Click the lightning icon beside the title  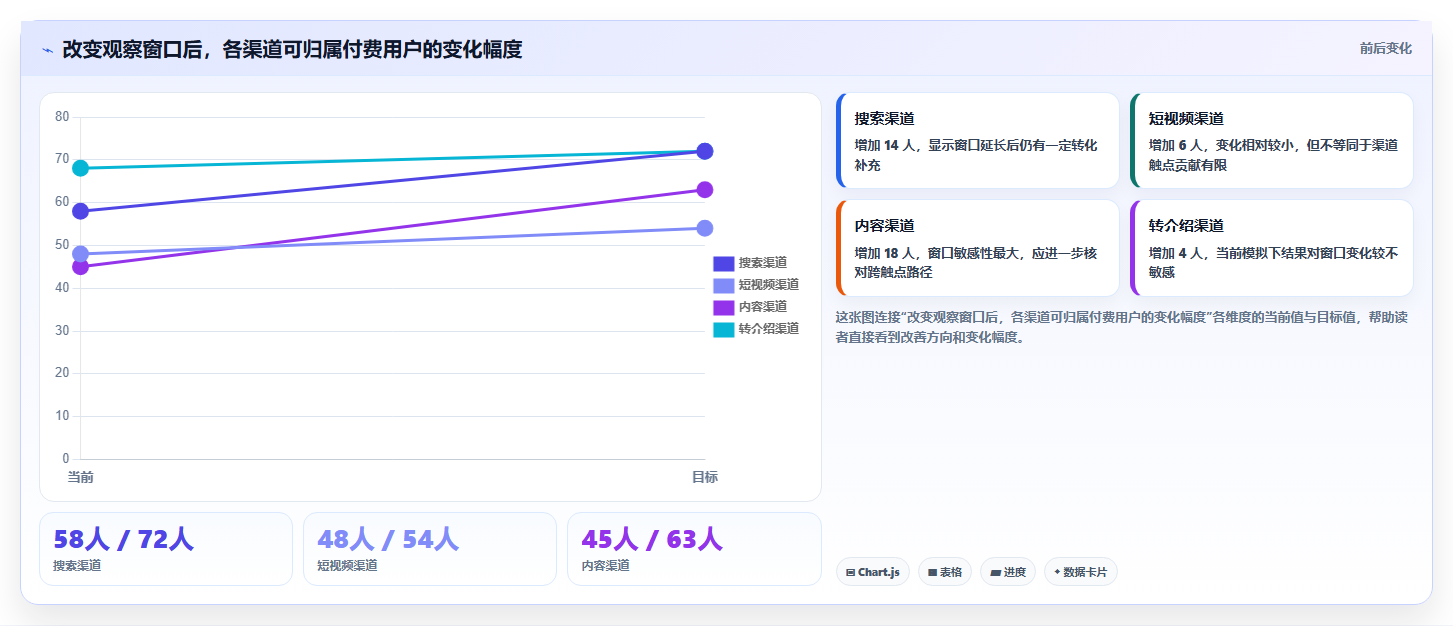click(x=47, y=50)
